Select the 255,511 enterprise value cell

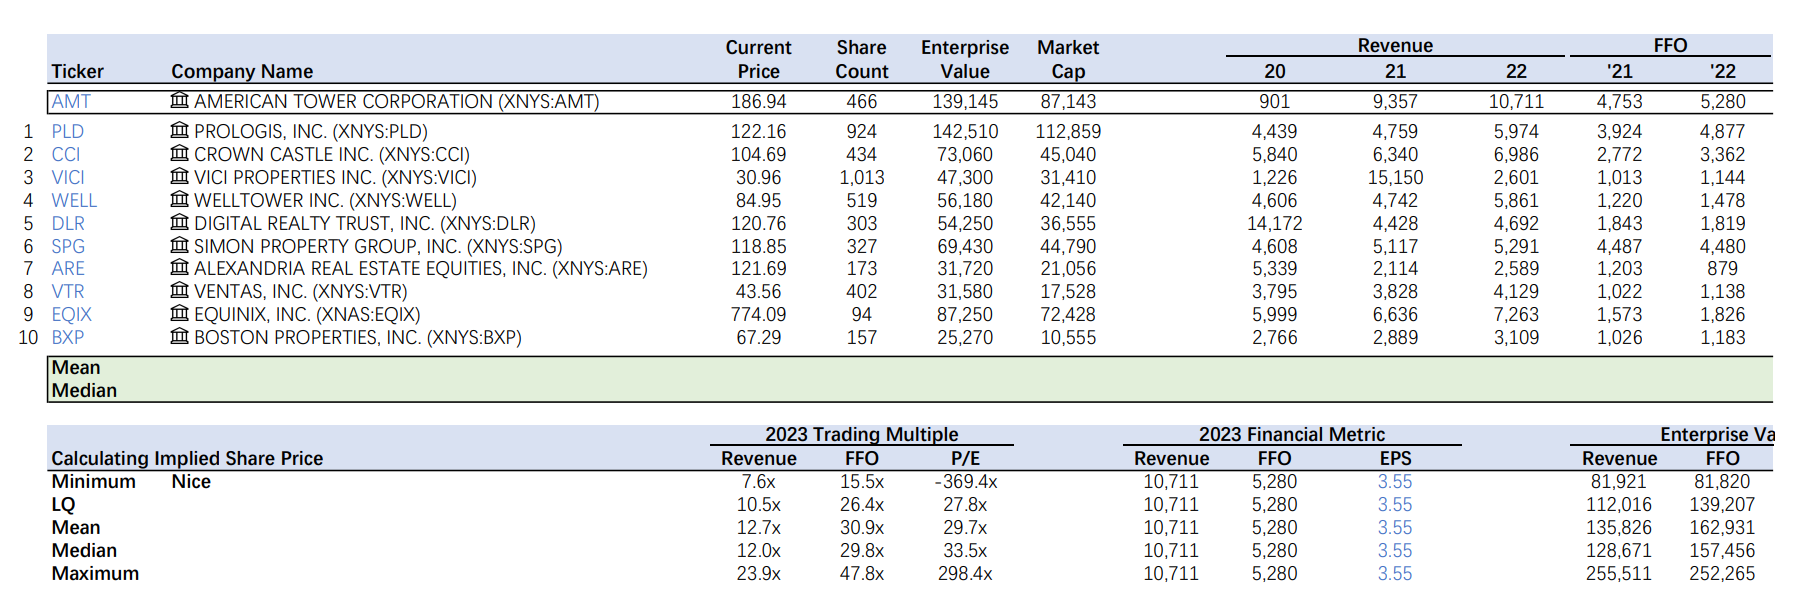1619,574
